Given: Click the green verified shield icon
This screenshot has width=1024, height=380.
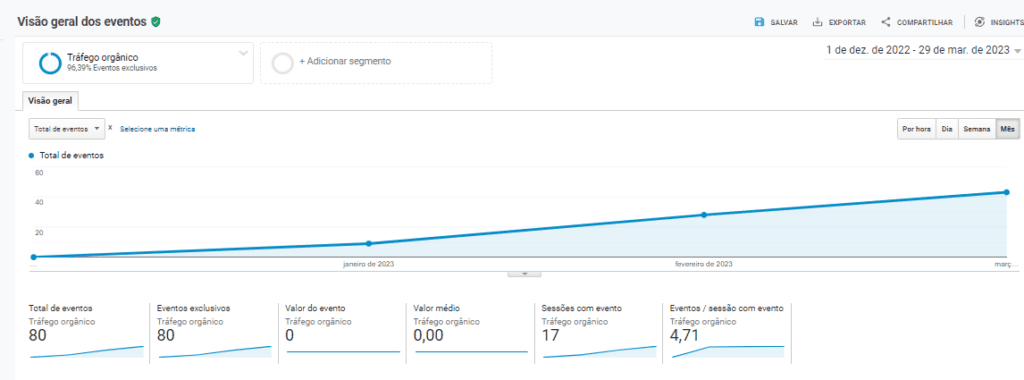Looking at the screenshot, I should tap(155, 22).
